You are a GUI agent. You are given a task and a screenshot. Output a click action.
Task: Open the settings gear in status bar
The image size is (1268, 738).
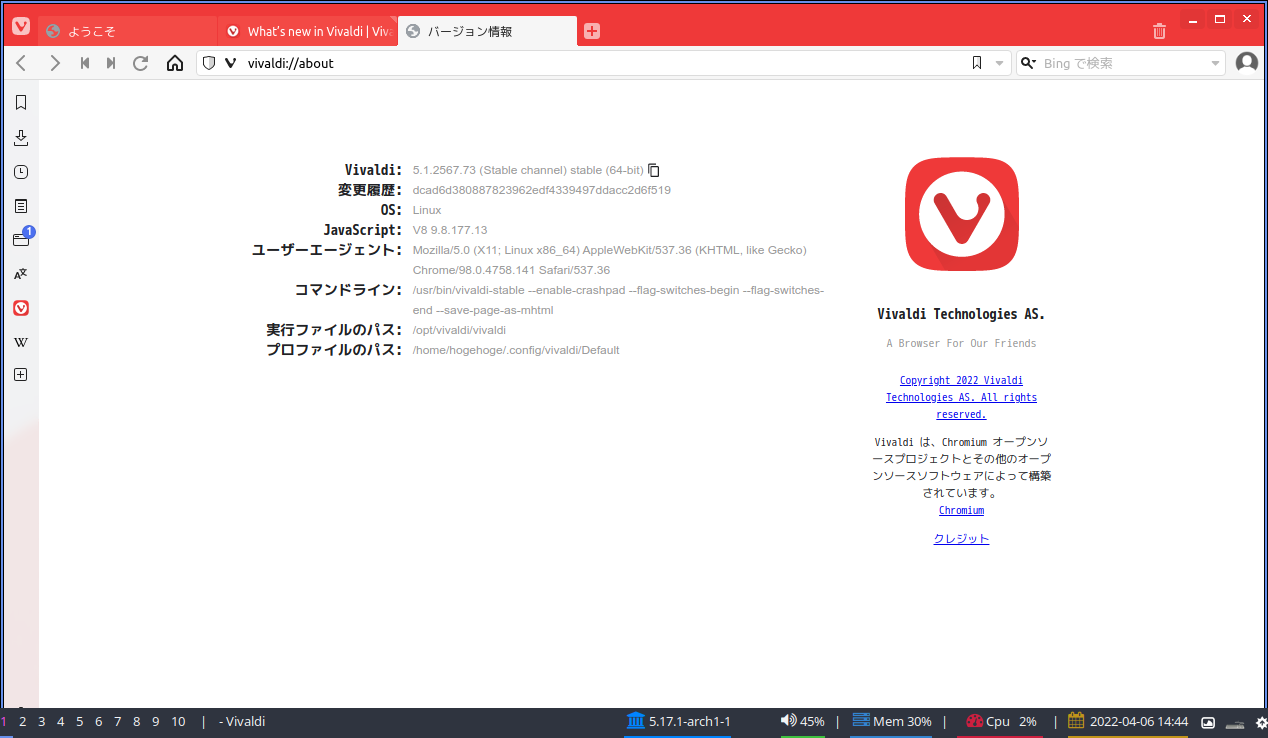[x=1261, y=722]
